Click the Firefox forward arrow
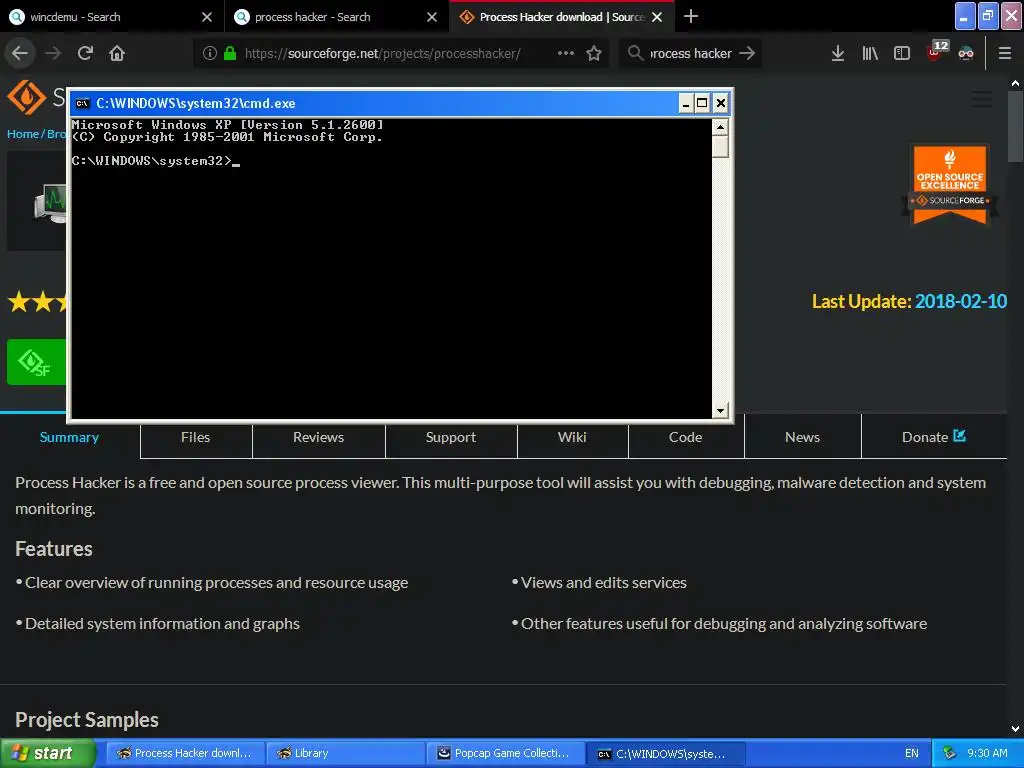Screen dimensions: 1024x768 click(53, 53)
